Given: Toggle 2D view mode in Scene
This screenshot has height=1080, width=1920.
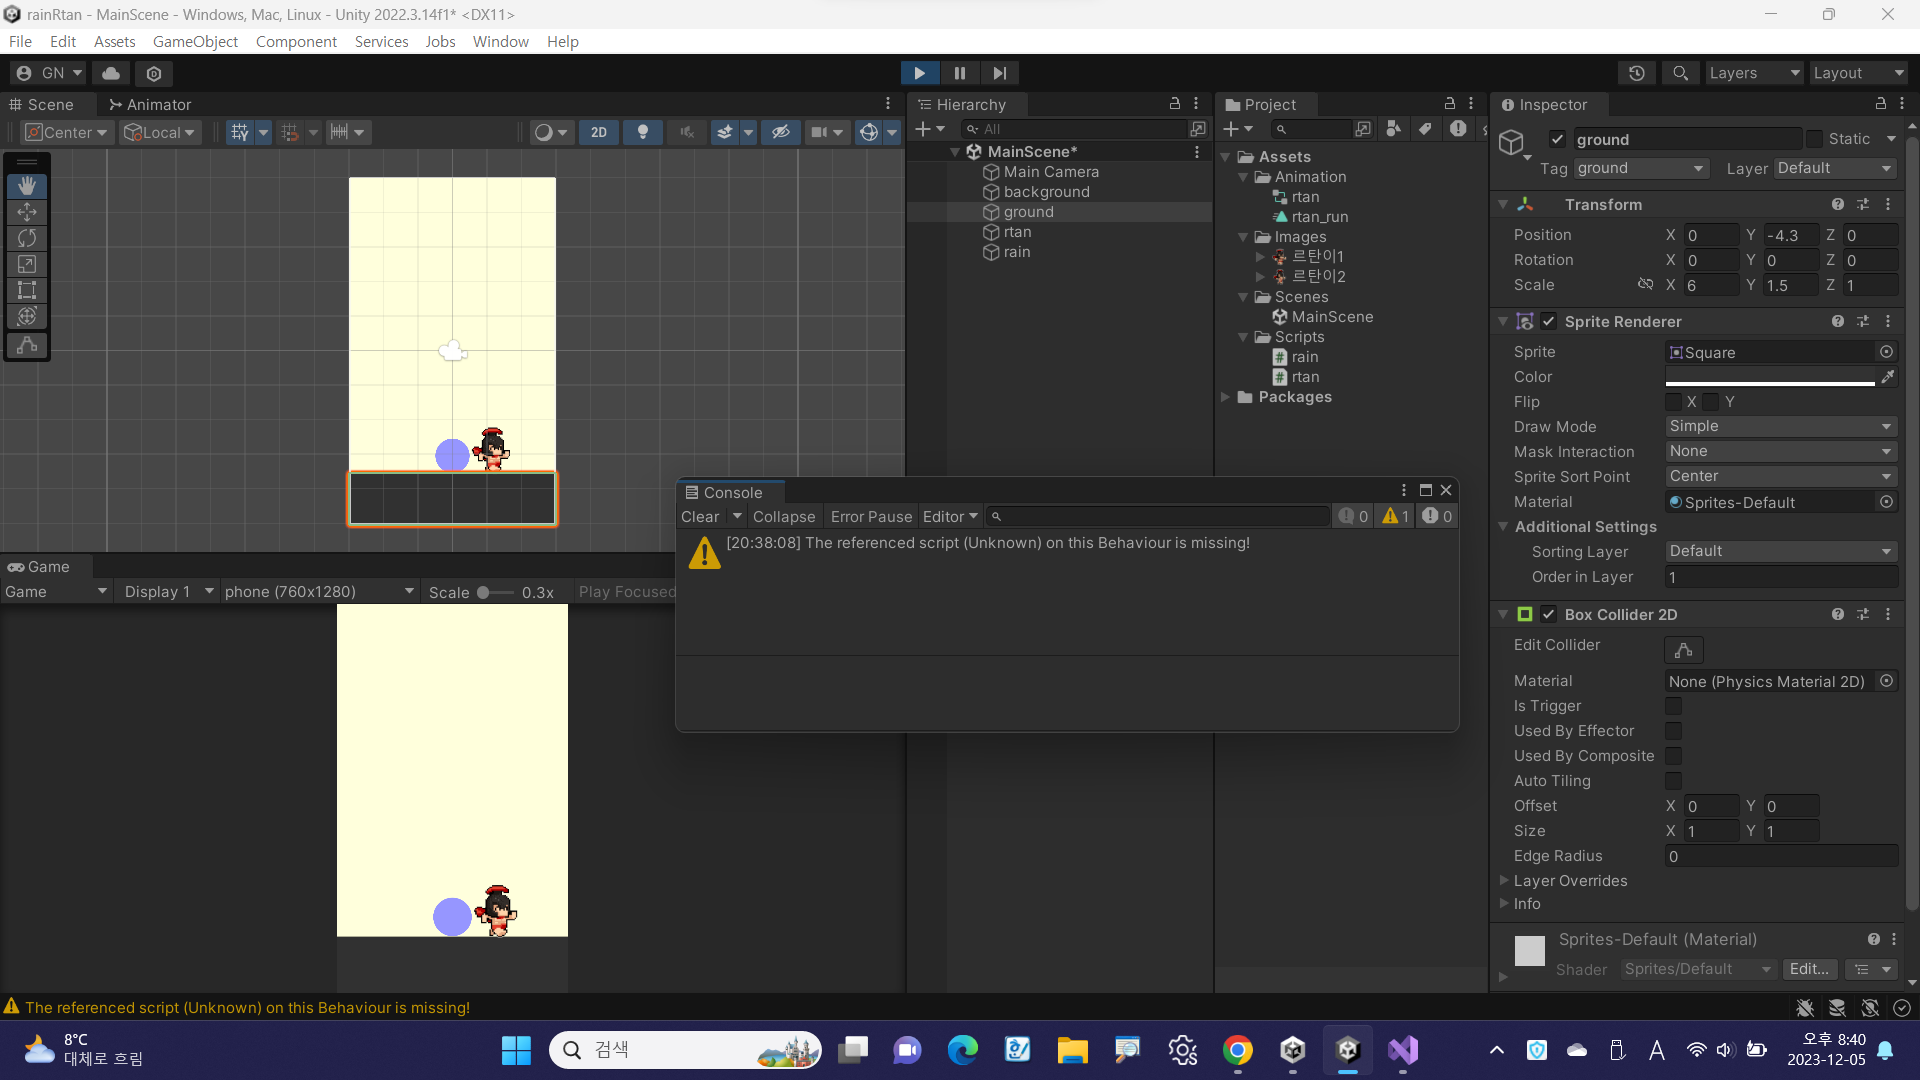Looking at the screenshot, I should [599, 132].
